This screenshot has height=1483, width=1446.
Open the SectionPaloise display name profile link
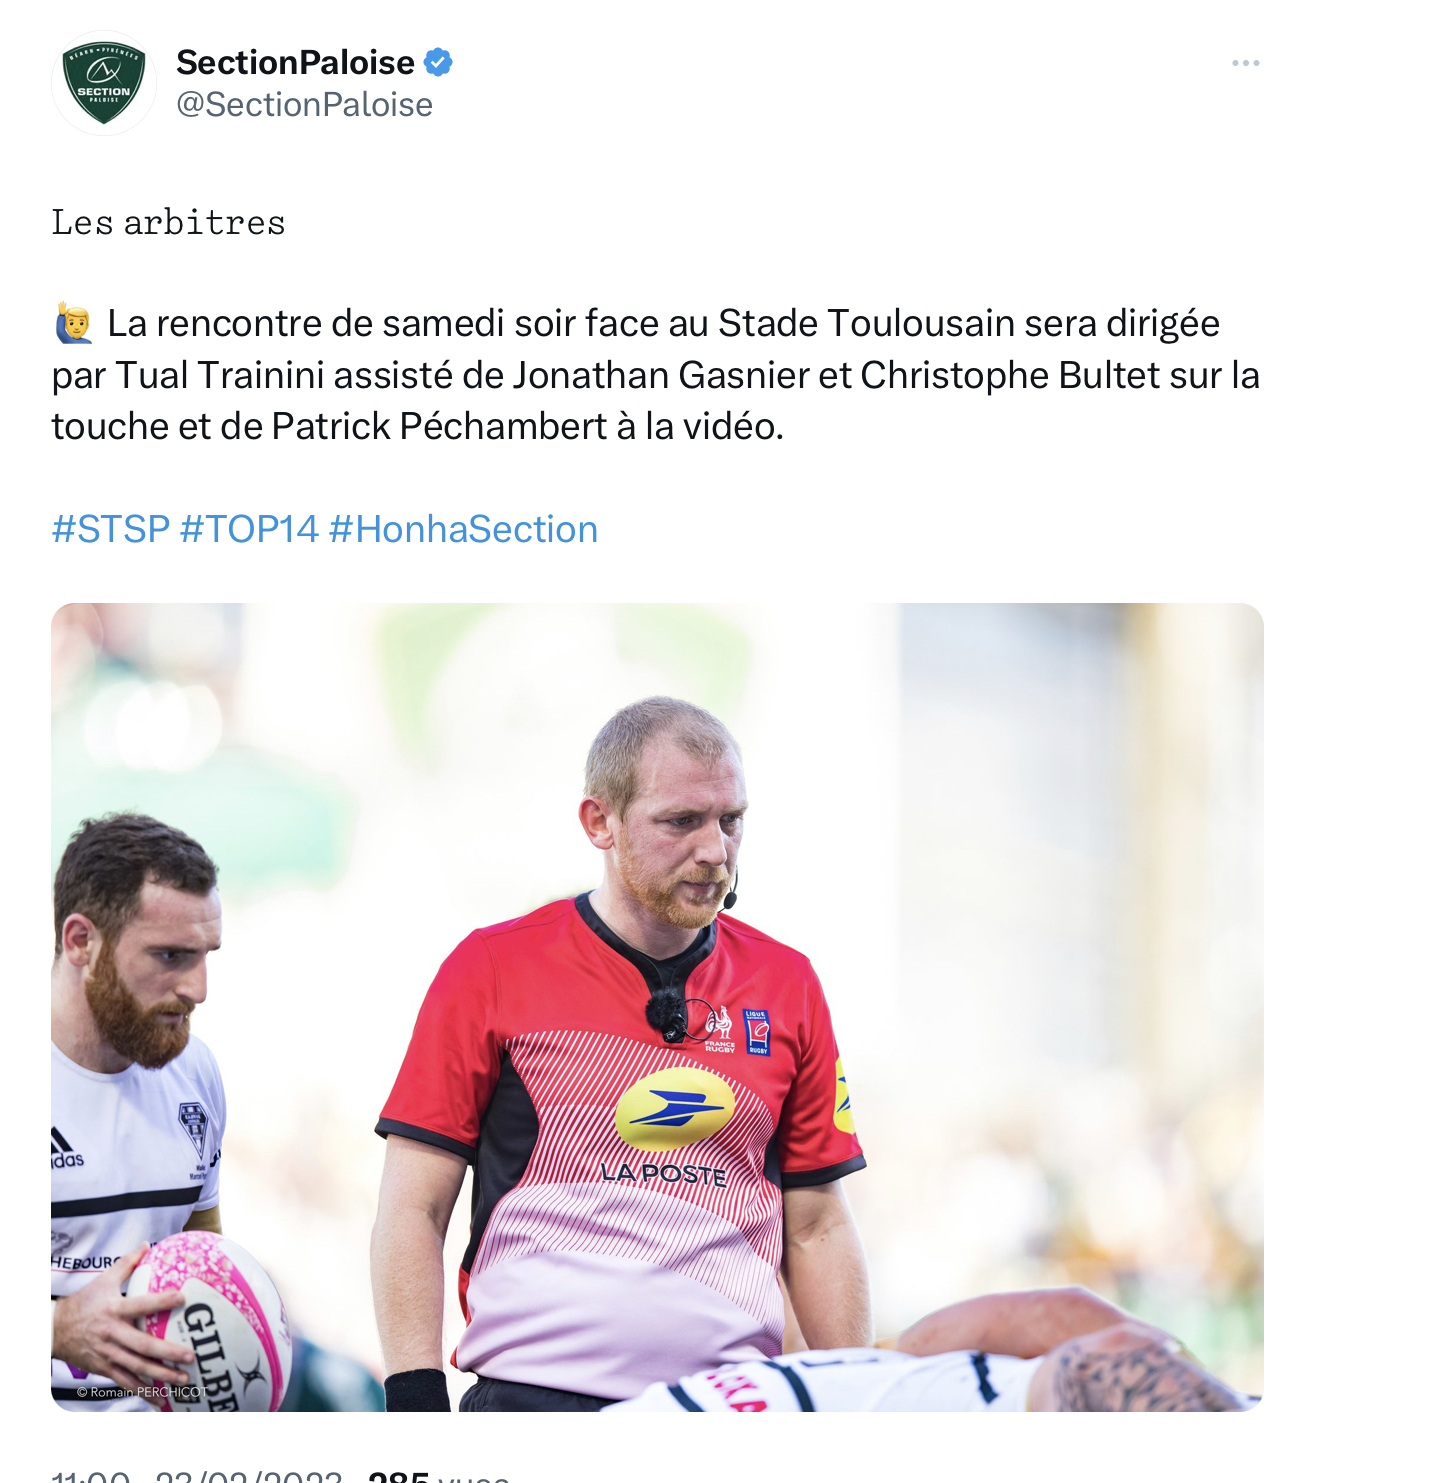(x=295, y=62)
